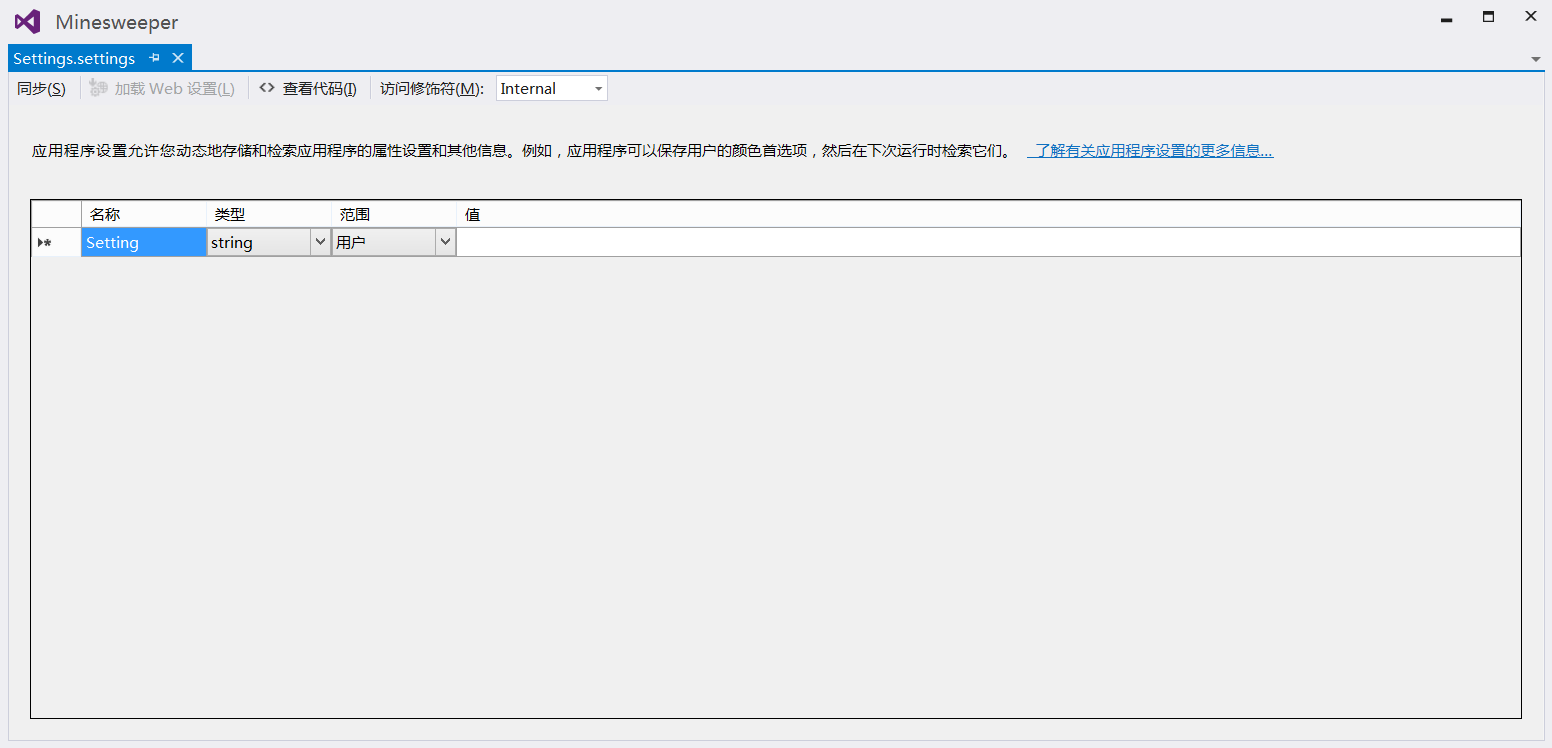This screenshot has height=748, width=1552.
Task: Click the 名称 column header
Action: coord(144,214)
